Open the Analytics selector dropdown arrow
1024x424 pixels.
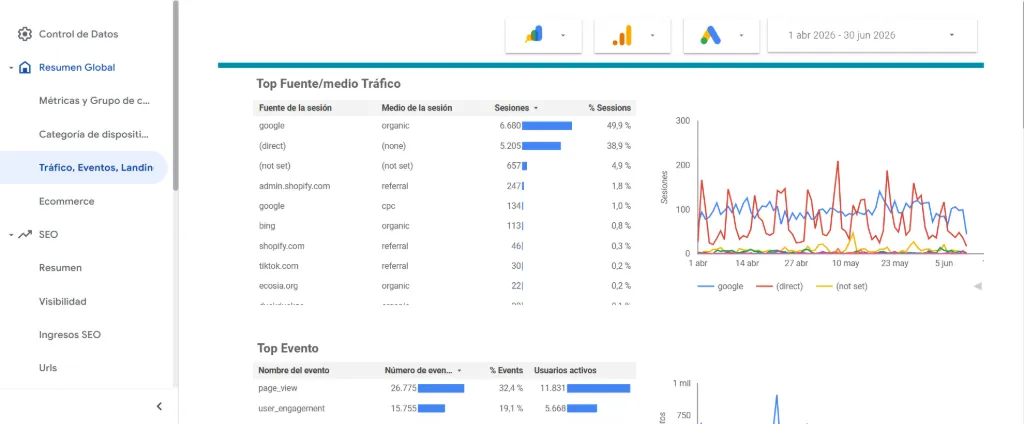click(x=652, y=35)
